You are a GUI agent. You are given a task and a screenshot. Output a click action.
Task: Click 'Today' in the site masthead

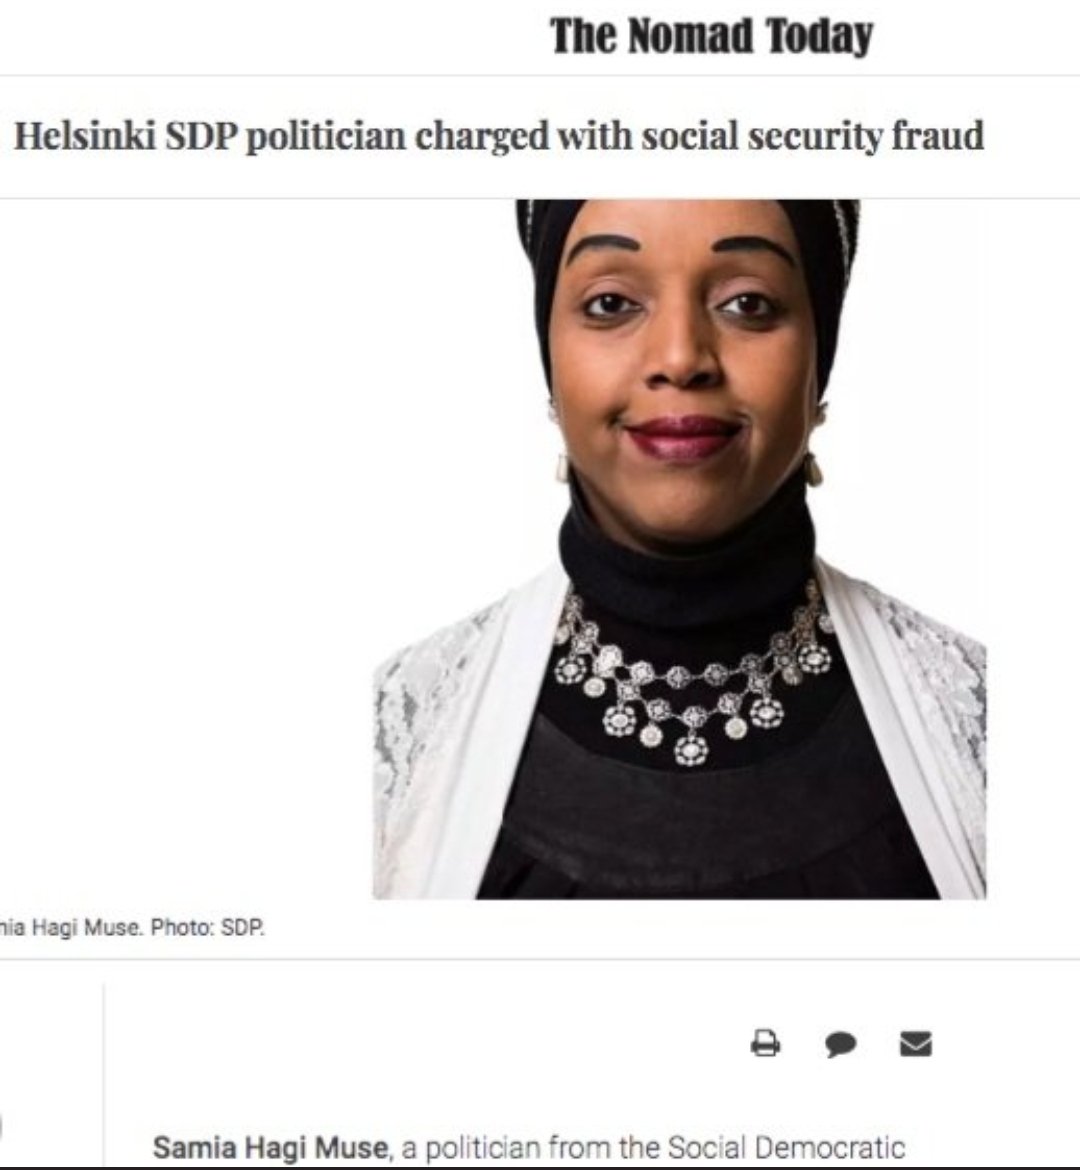pos(820,36)
